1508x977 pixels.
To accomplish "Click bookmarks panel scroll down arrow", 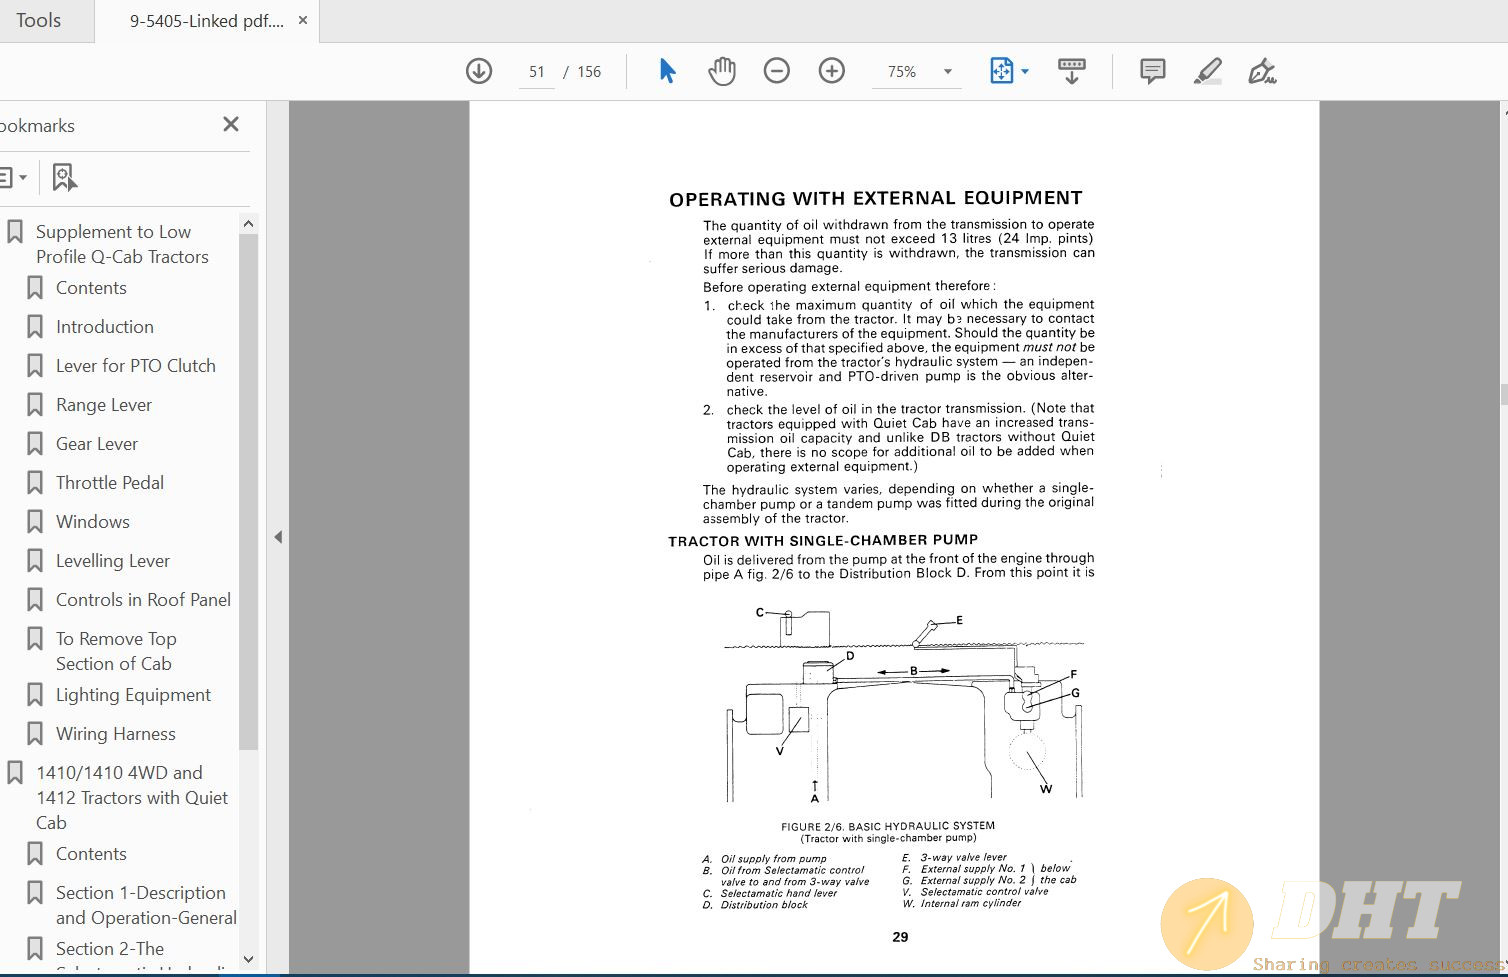I will (249, 959).
